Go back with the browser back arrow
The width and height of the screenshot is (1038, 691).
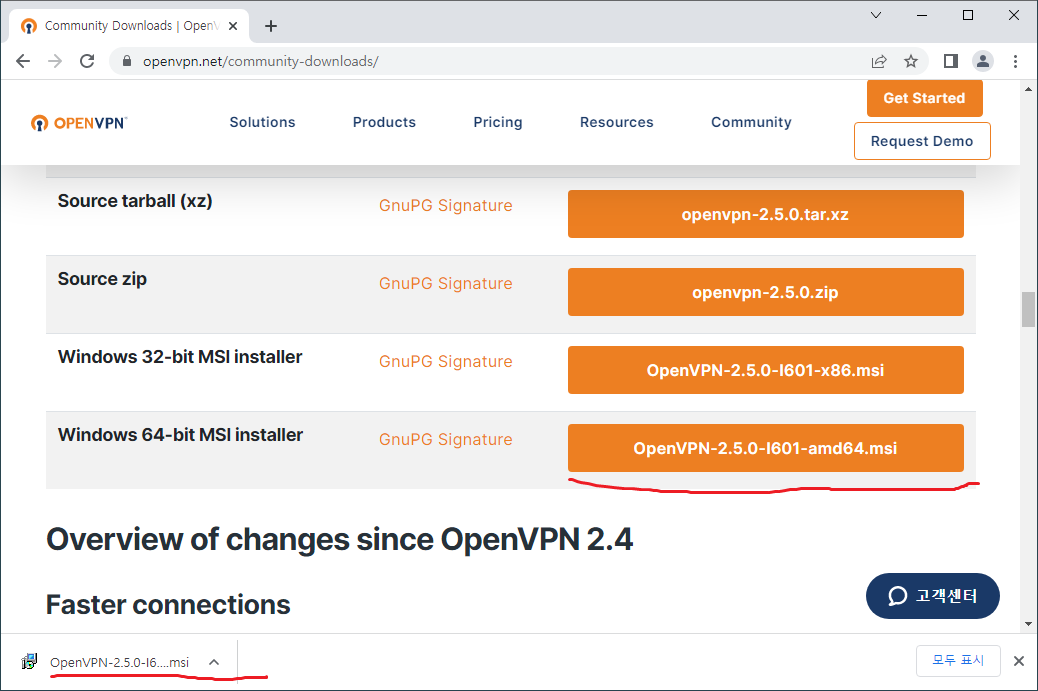click(x=23, y=62)
